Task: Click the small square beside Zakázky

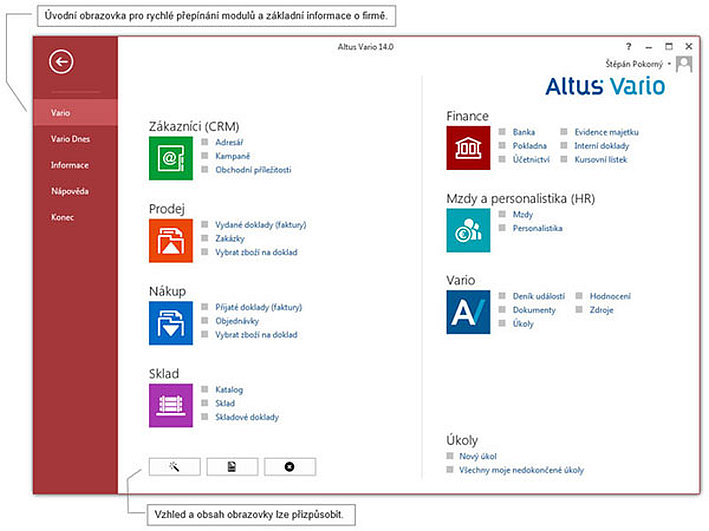Action: coord(204,238)
